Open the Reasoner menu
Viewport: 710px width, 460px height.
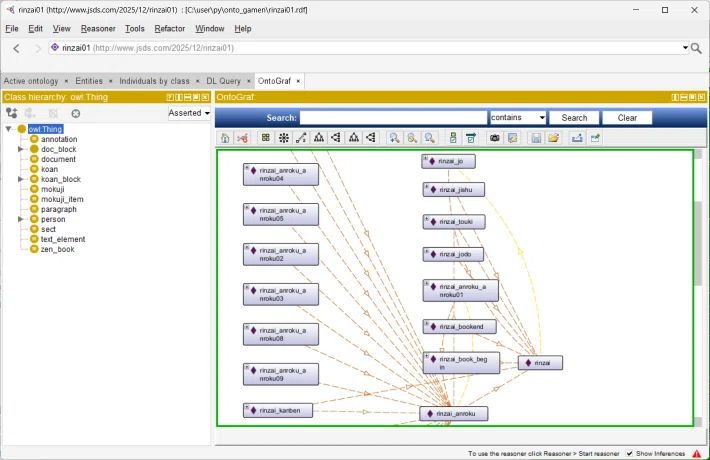coord(98,29)
